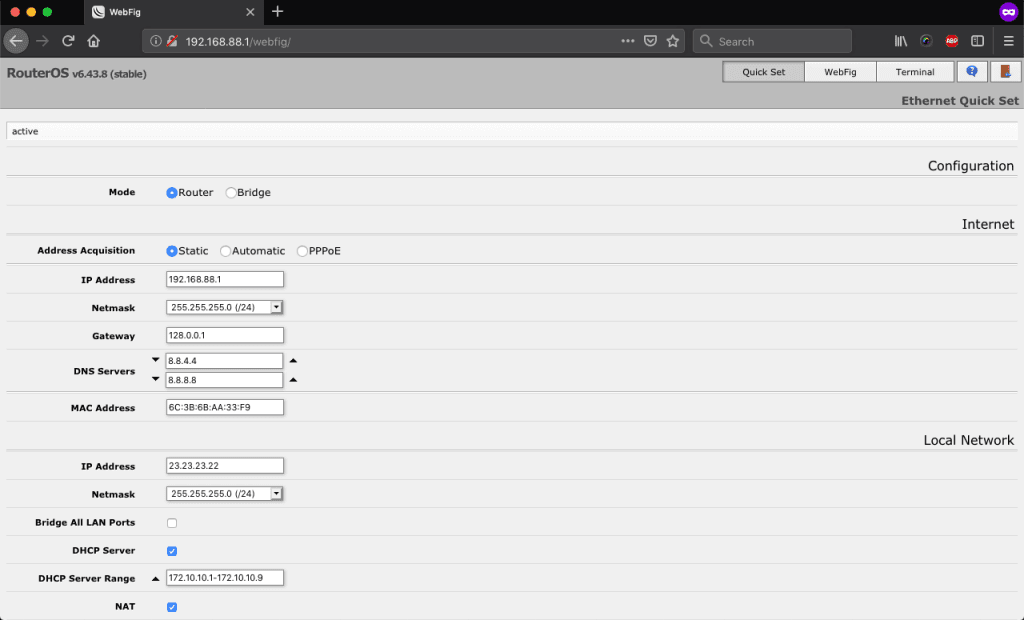The width and height of the screenshot is (1024, 620).
Task: Click the Internet IP Address field
Action: coord(225,279)
